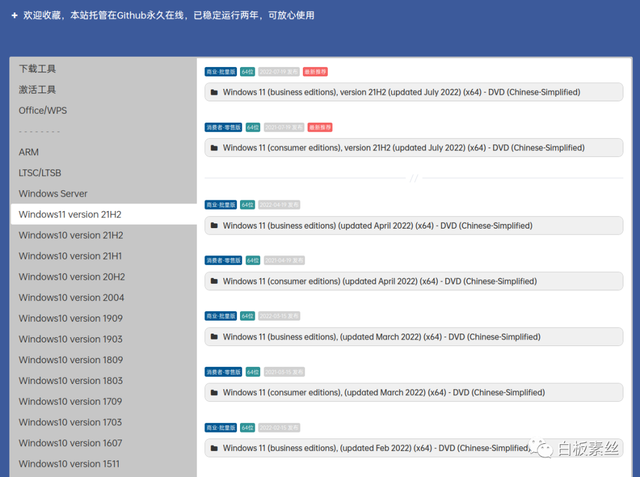The width and height of the screenshot is (640, 477).
Task: Select LTSC/LTSB category
Action: [x=40, y=173]
